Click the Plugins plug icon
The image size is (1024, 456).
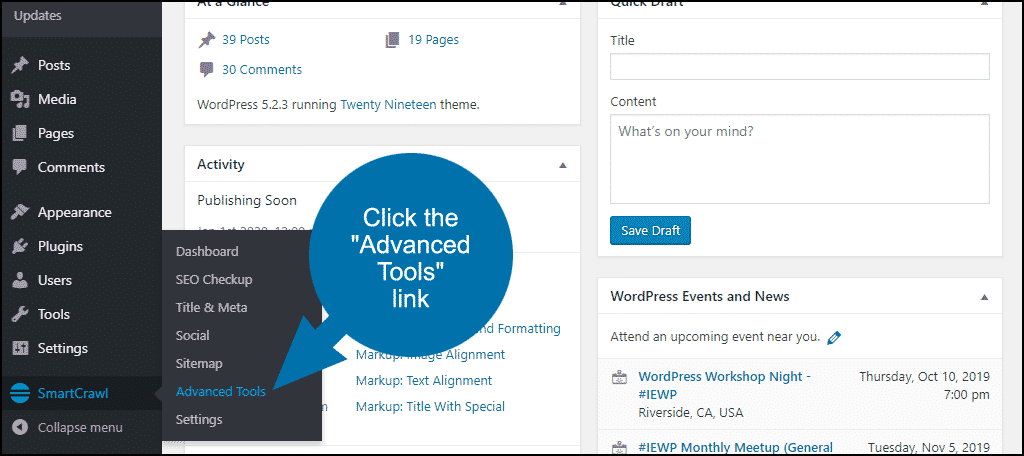(x=20, y=246)
